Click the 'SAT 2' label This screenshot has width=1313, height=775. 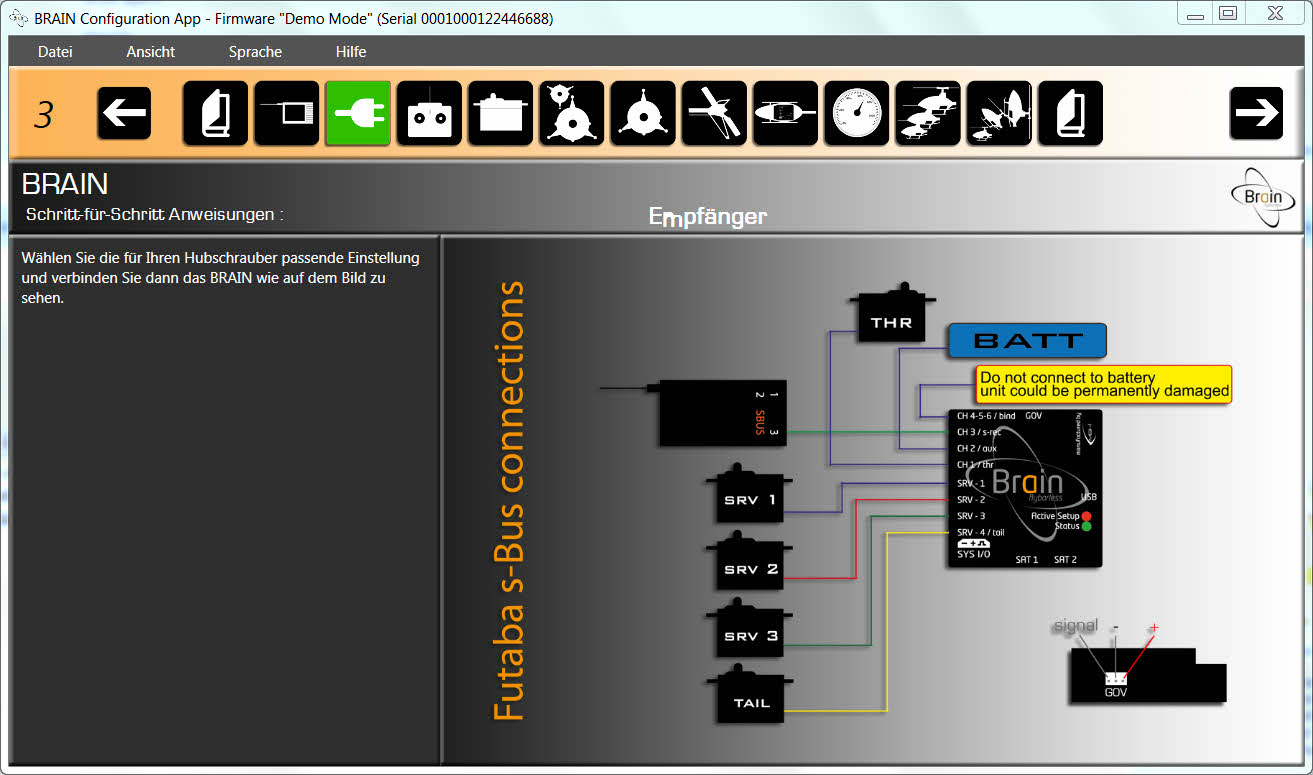click(1065, 560)
